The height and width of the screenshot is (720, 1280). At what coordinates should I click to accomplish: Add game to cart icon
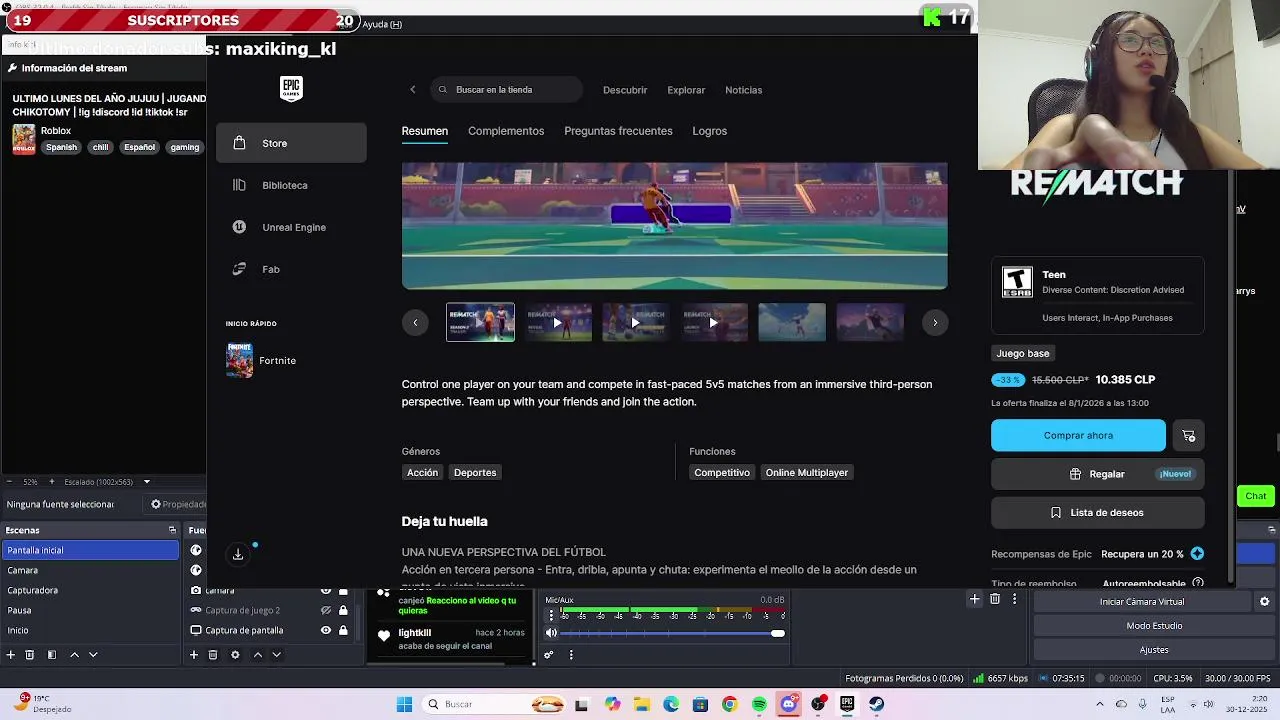point(1188,435)
